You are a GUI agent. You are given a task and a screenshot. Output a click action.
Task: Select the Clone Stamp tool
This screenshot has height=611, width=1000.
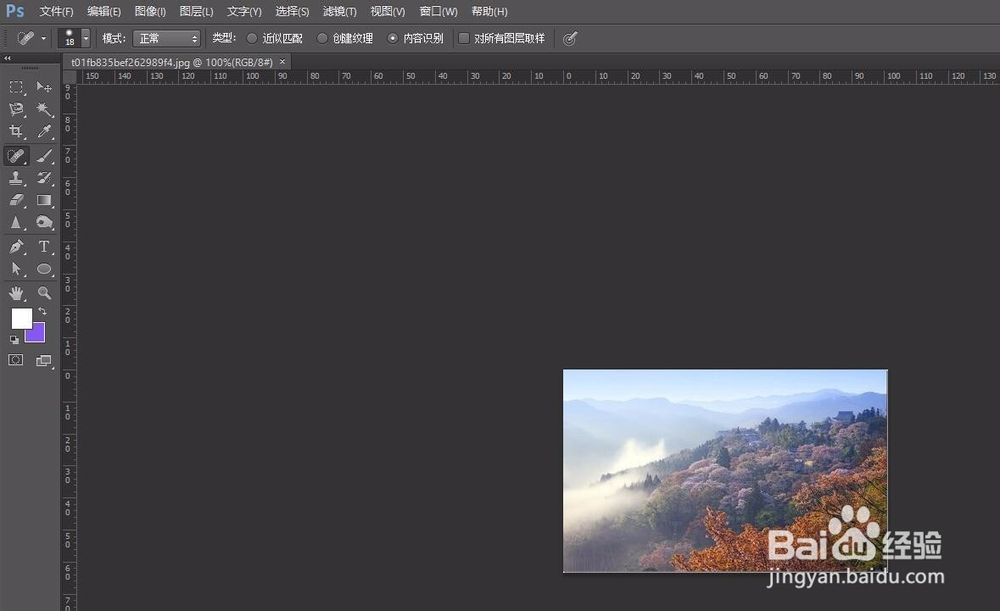point(16,178)
